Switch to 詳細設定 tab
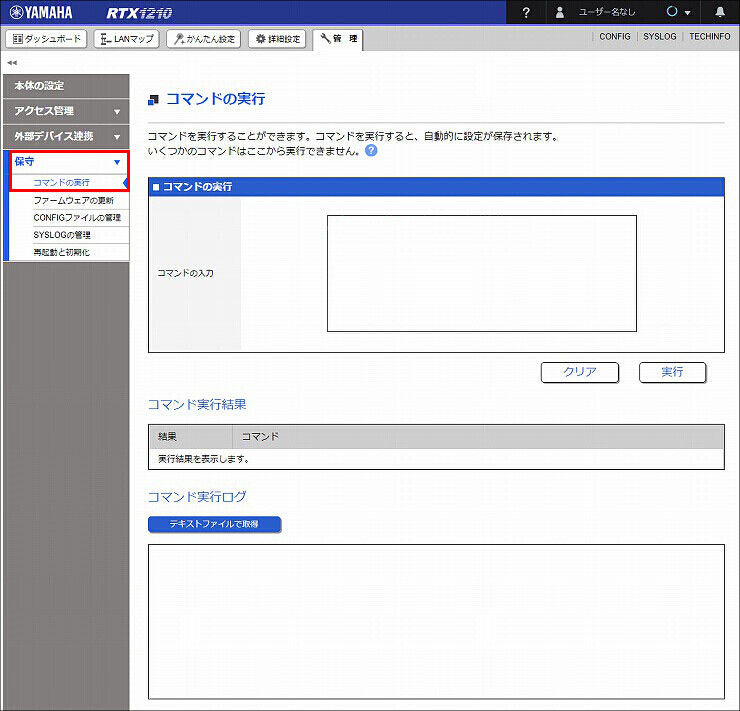This screenshot has height=711, width=740. click(278, 39)
